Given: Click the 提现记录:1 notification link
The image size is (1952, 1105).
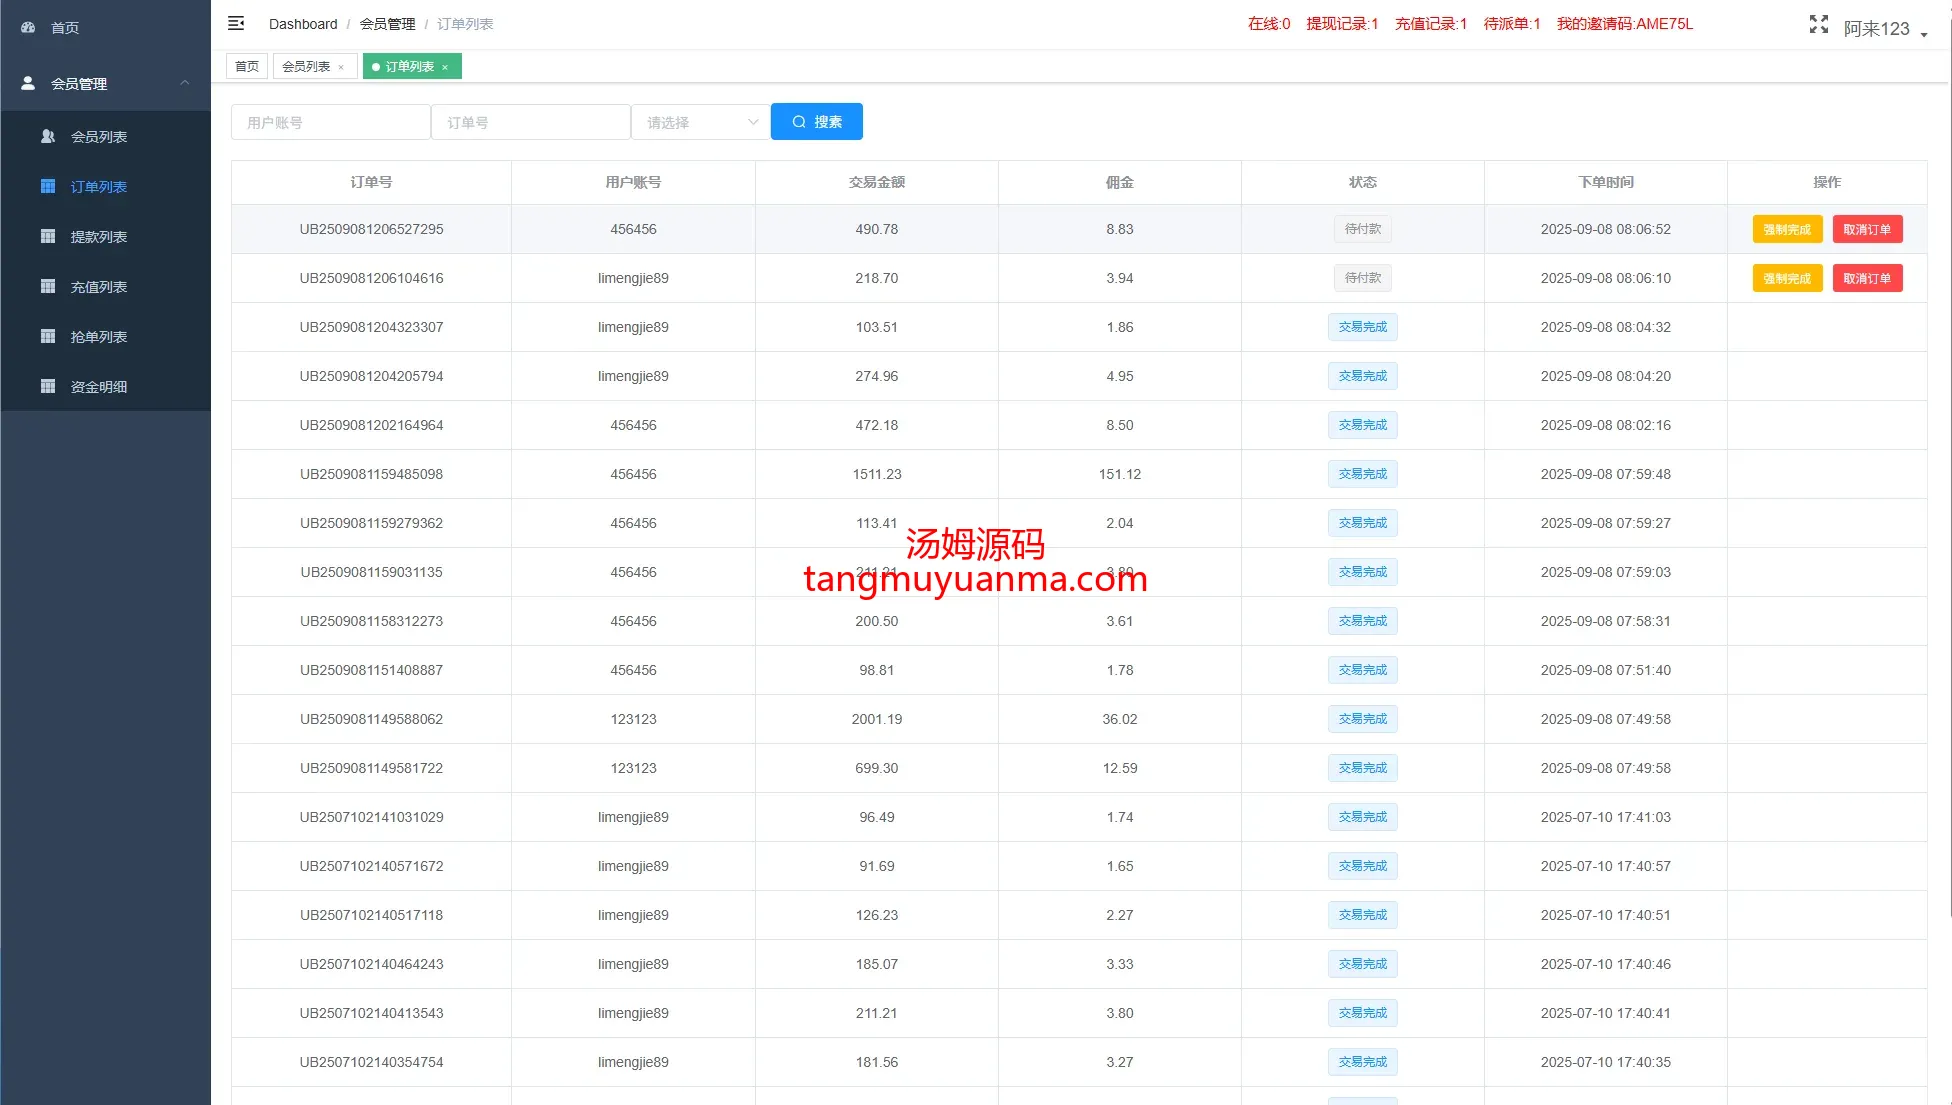Looking at the screenshot, I should click(1342, 24).
